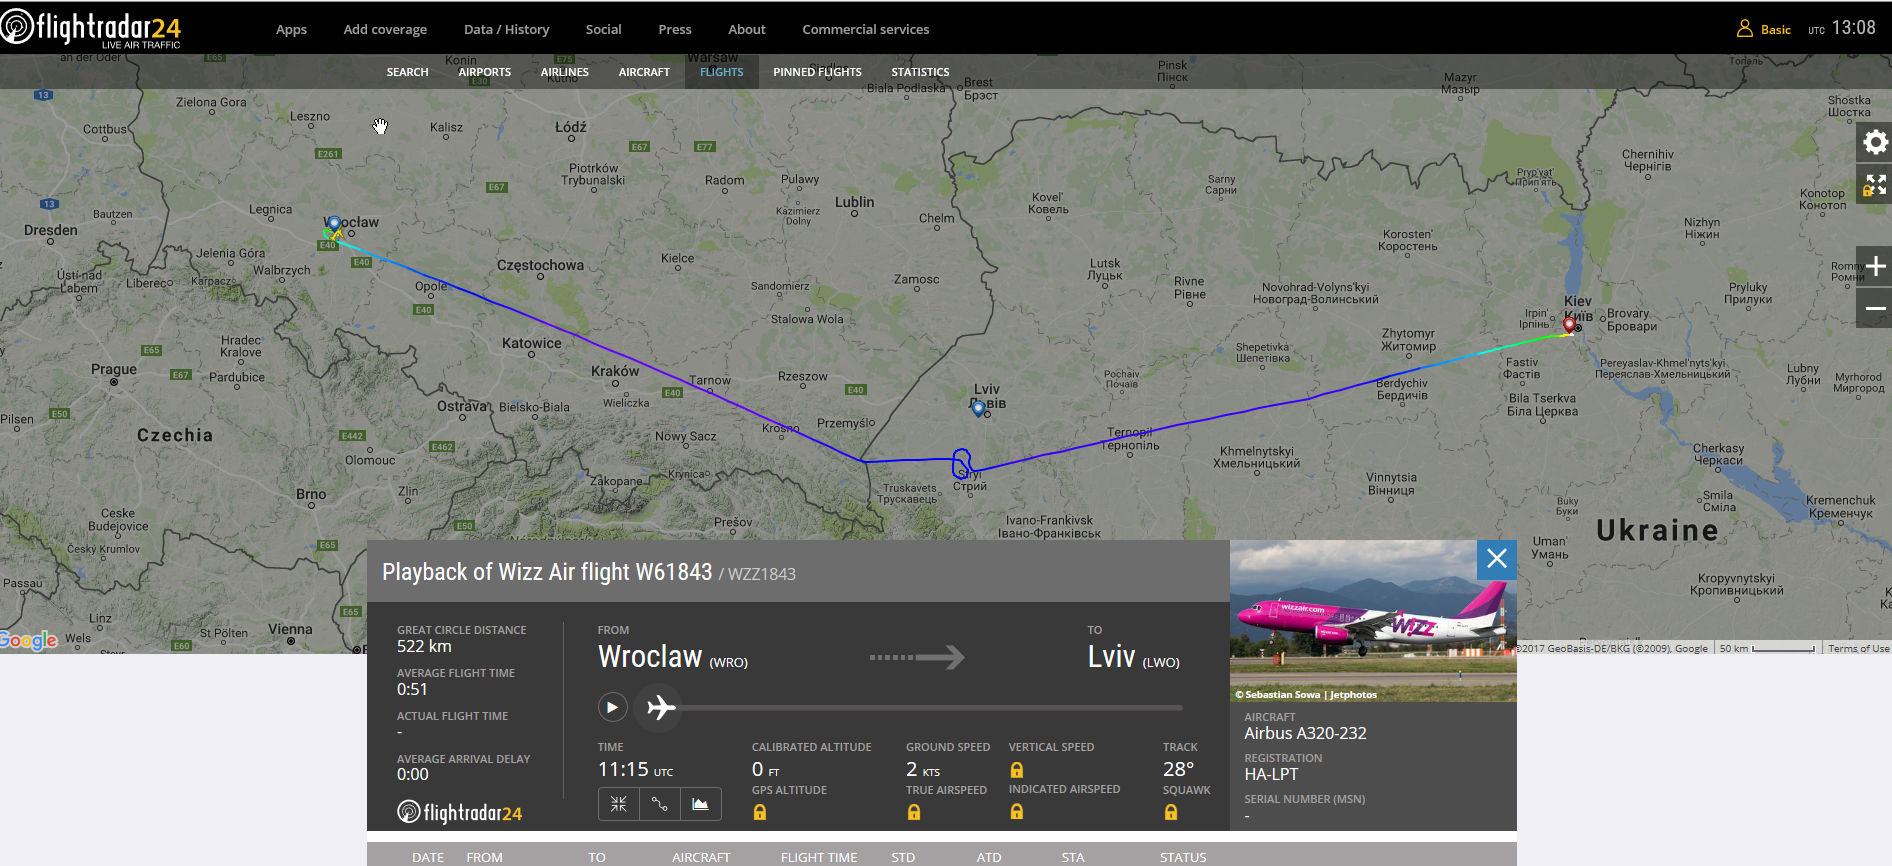1892x866 pixels.
Task: Zoom out the map with minus button
Action: [1875, 308]
